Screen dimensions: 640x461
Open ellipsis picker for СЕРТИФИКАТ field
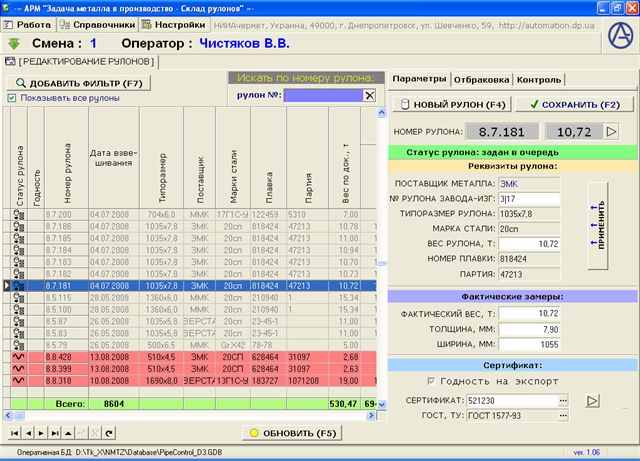[x=563, y=401]
